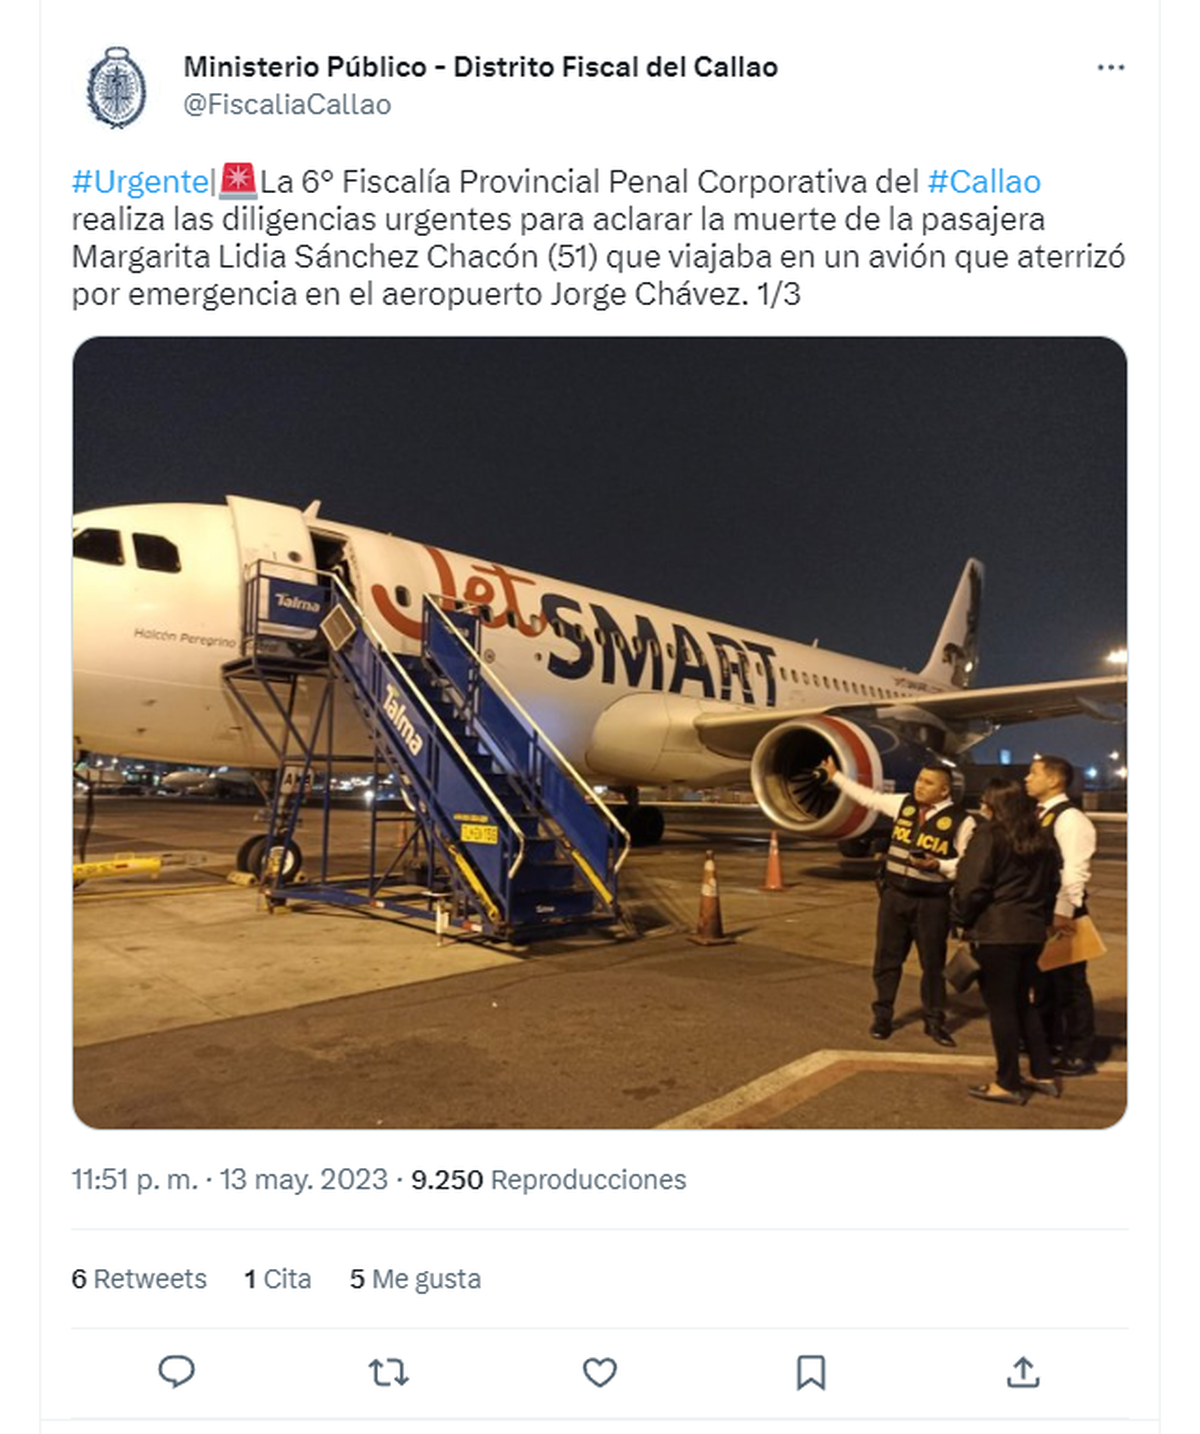Click the retweet arrows icon

[388, 1372]
